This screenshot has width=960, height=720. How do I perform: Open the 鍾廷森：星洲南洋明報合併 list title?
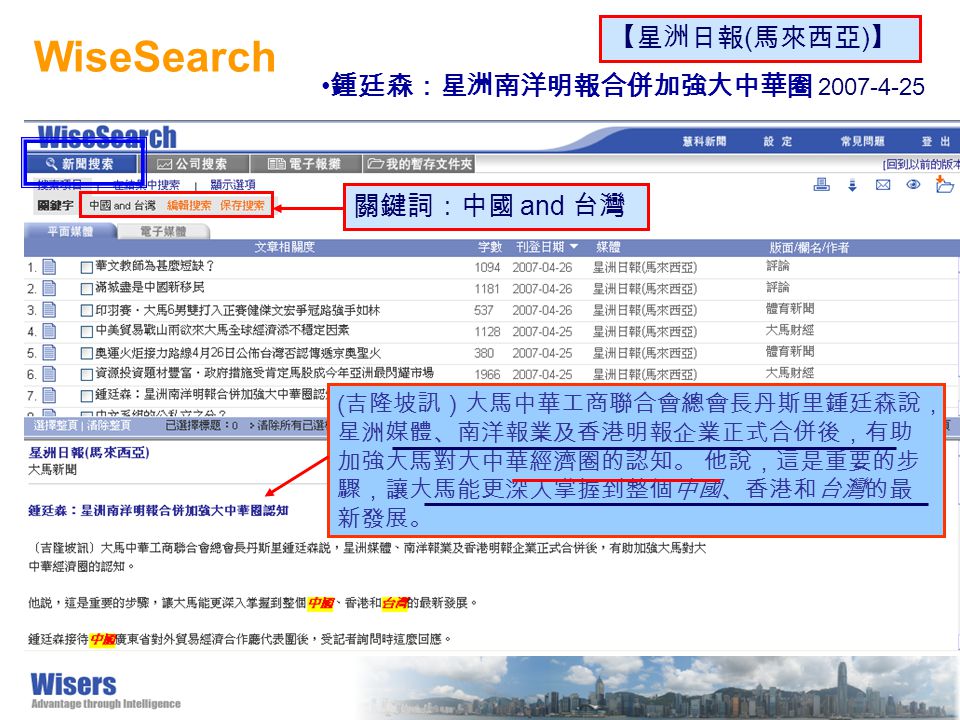[x=211, y=395]
